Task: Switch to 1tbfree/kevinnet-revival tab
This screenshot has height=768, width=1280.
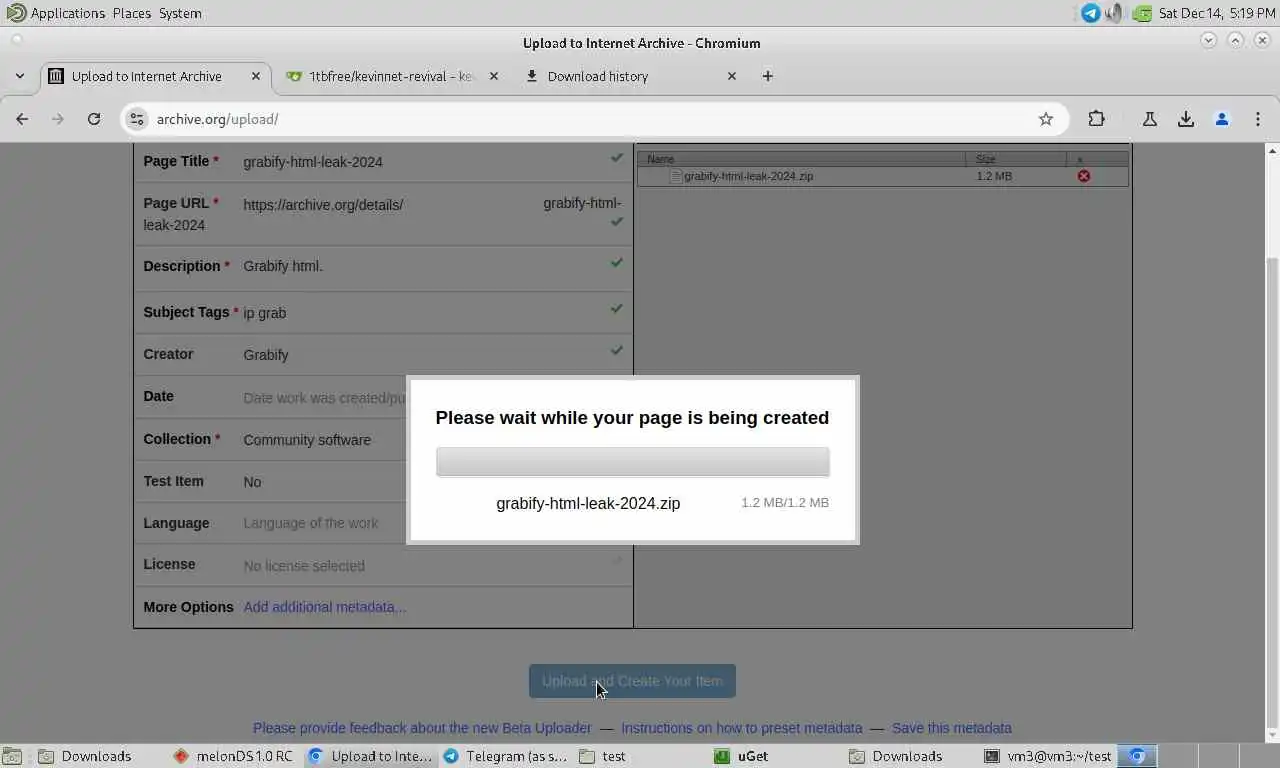Action: 392,76
